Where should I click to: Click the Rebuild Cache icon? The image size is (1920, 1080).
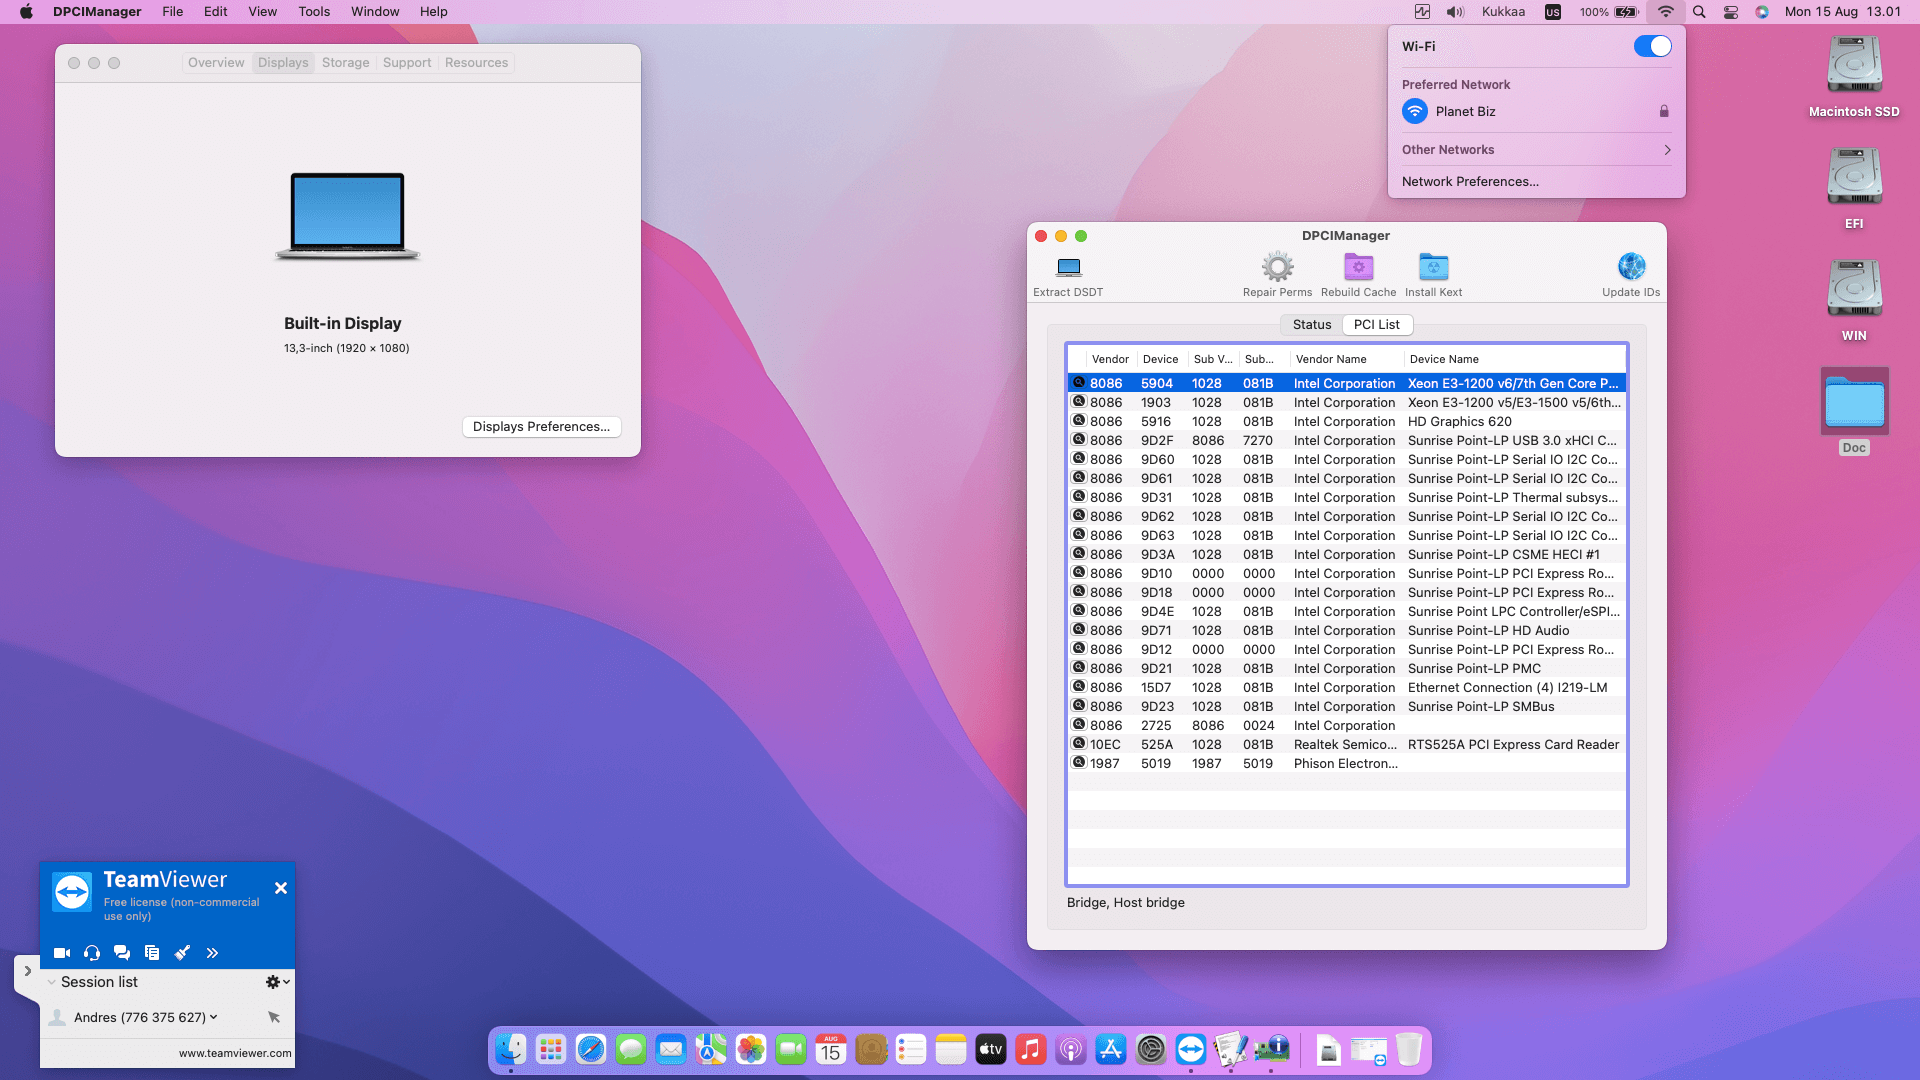point(1358,267)
